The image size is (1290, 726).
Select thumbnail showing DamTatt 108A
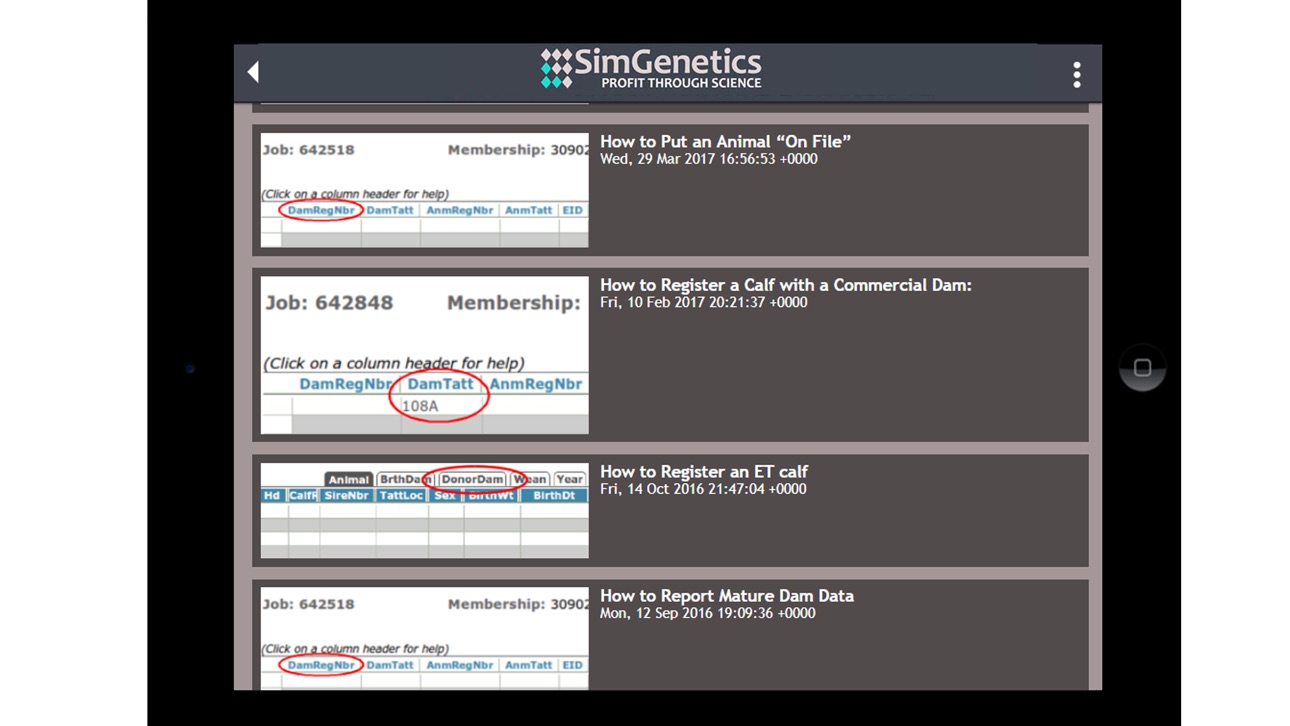click(424, 355)
